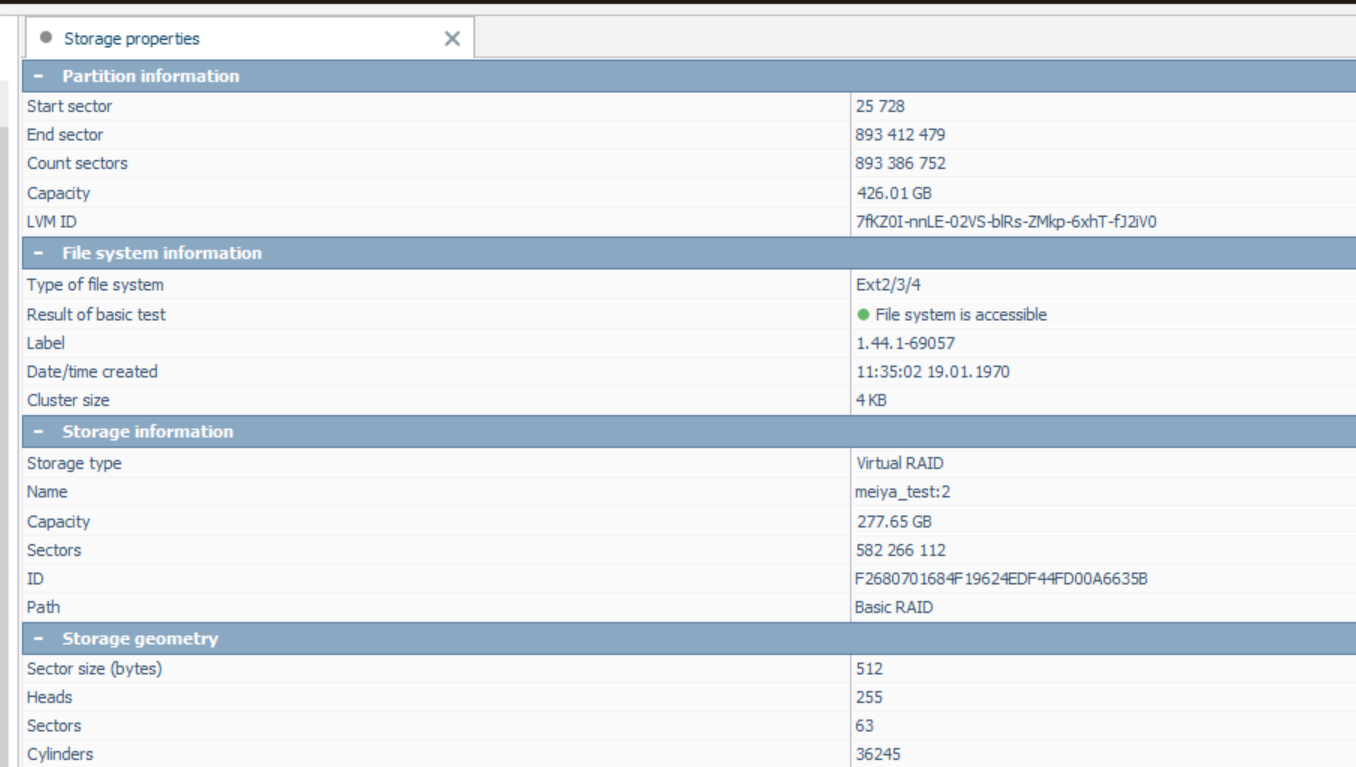Collapse the Storage geometry section
The image size is (1356, 767).
pyautogui.click(x=39, y=638)
